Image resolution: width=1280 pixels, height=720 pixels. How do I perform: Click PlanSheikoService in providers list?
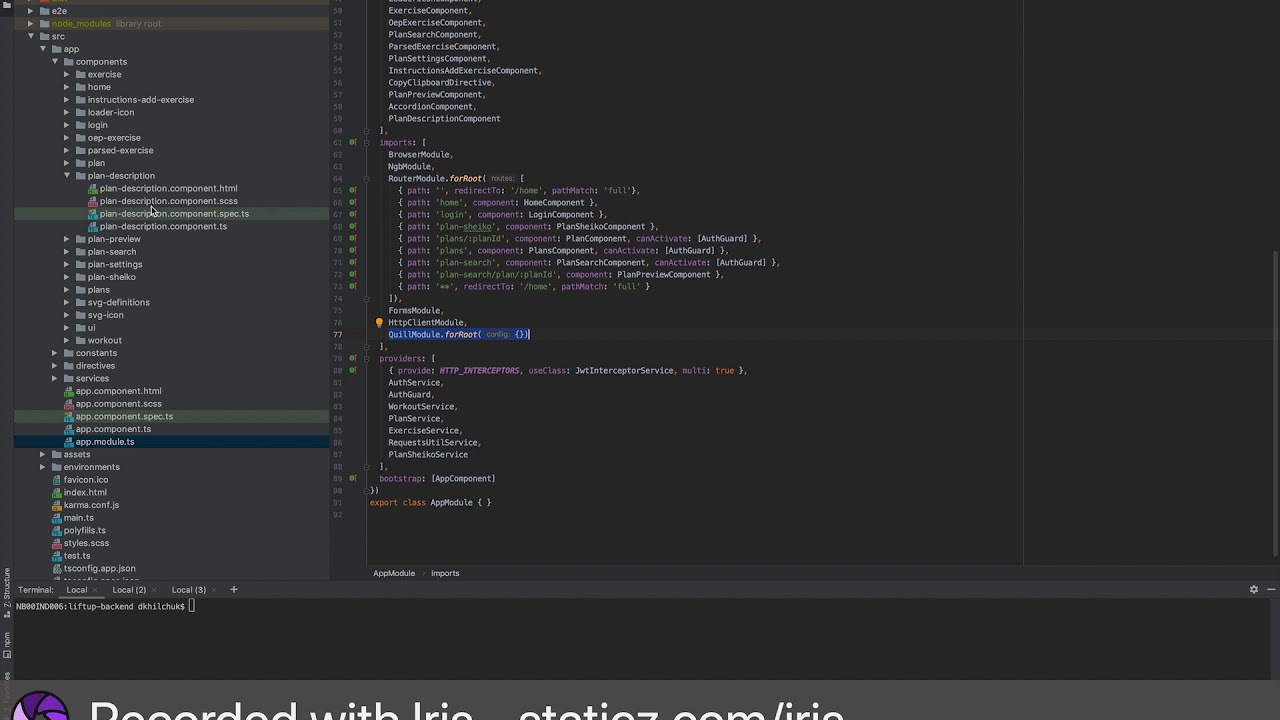tap(428, 454)
